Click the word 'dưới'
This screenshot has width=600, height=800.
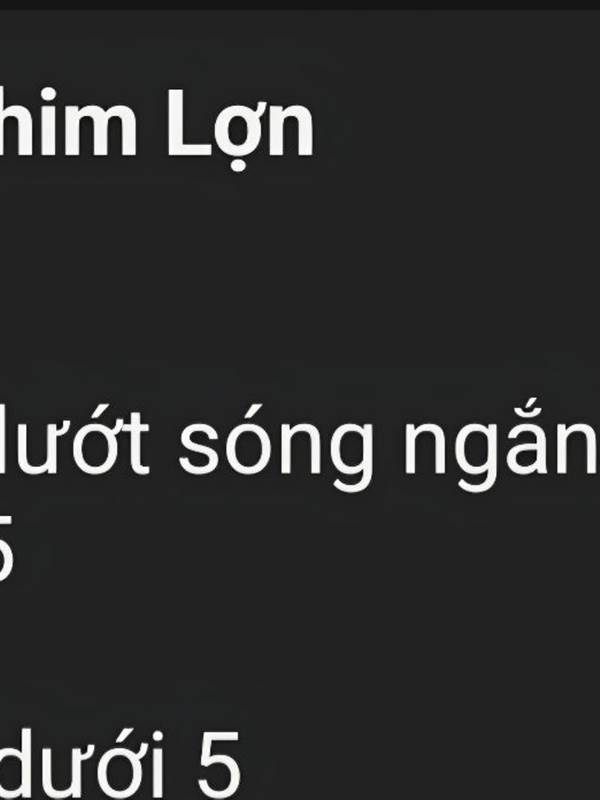coord(82,766)
